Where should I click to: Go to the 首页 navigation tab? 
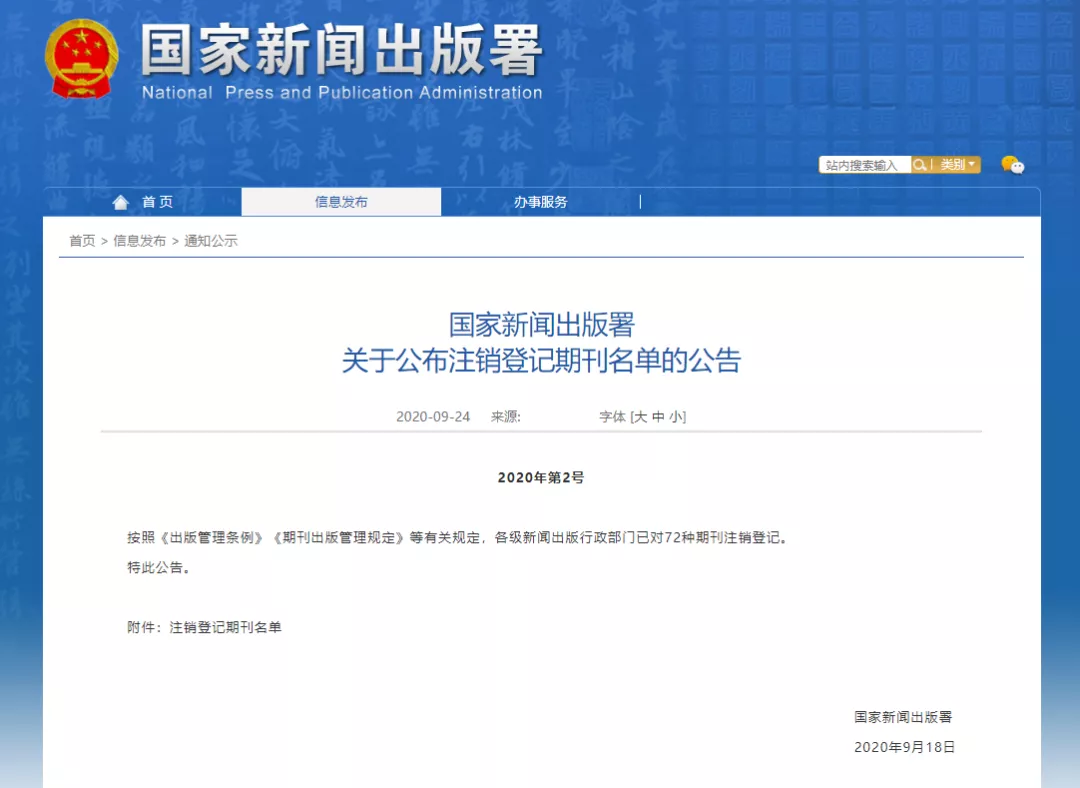(x=157, y=202)
